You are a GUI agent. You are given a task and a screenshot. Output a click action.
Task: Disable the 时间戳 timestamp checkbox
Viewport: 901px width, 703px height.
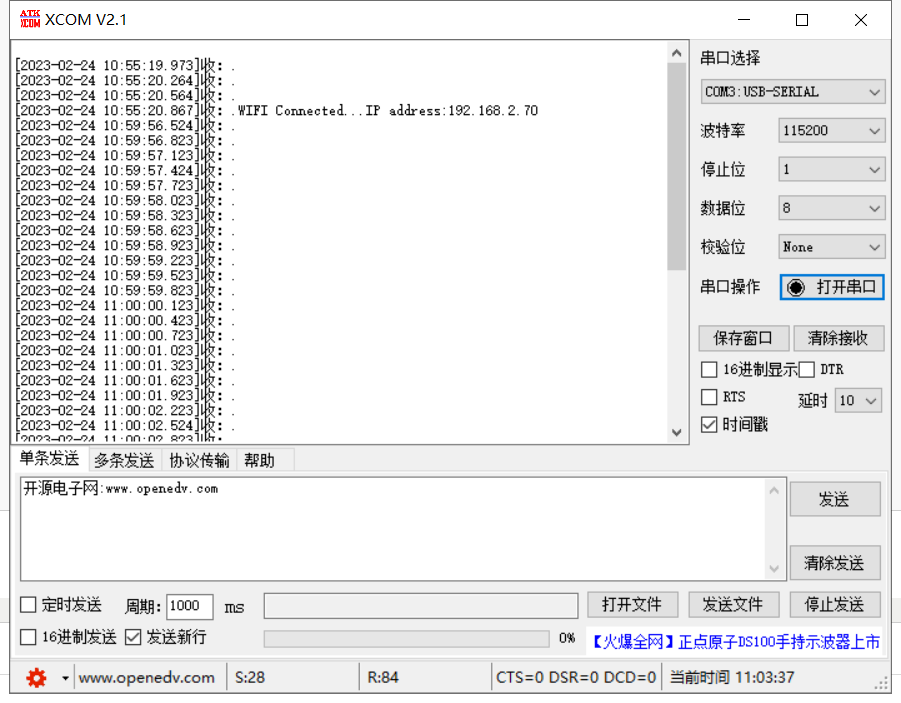tap(709, 424)
